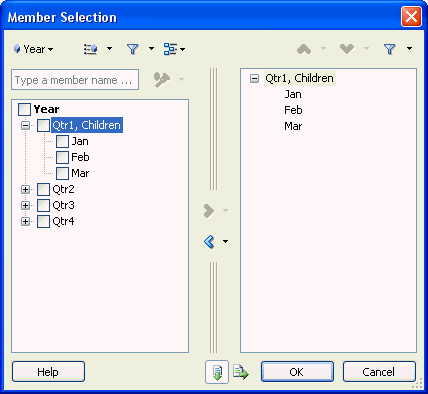Check the Year root checkbox
The image size is (428, 394).
(25, 109)
